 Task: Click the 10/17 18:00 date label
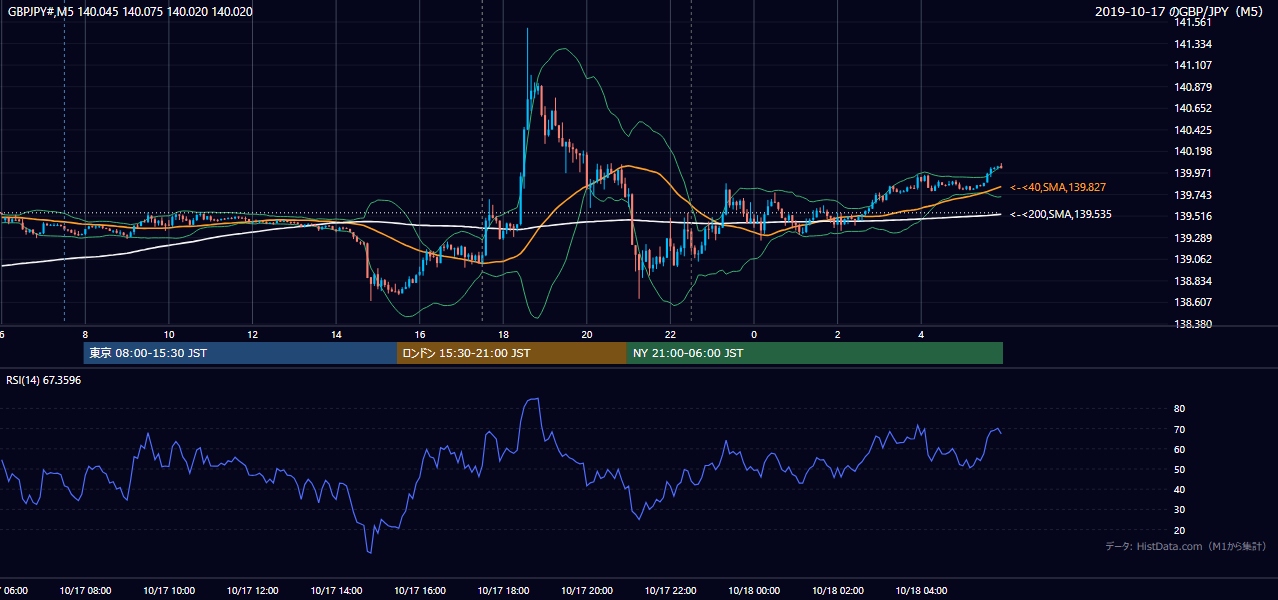click(503, 591)
